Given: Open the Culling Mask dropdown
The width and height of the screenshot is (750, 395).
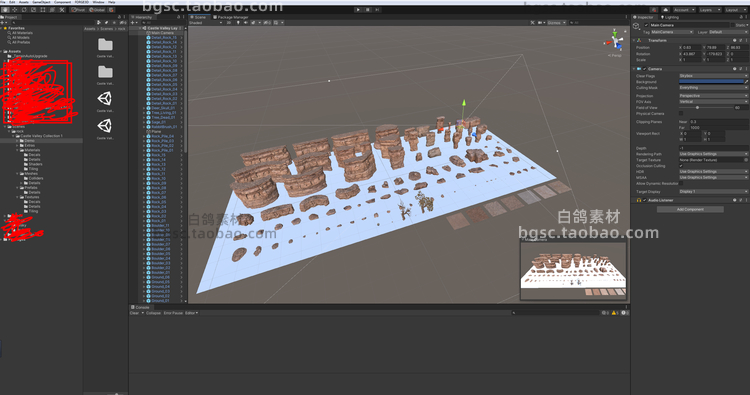Looking at the screenshot, I should click(x=713, y=88).
